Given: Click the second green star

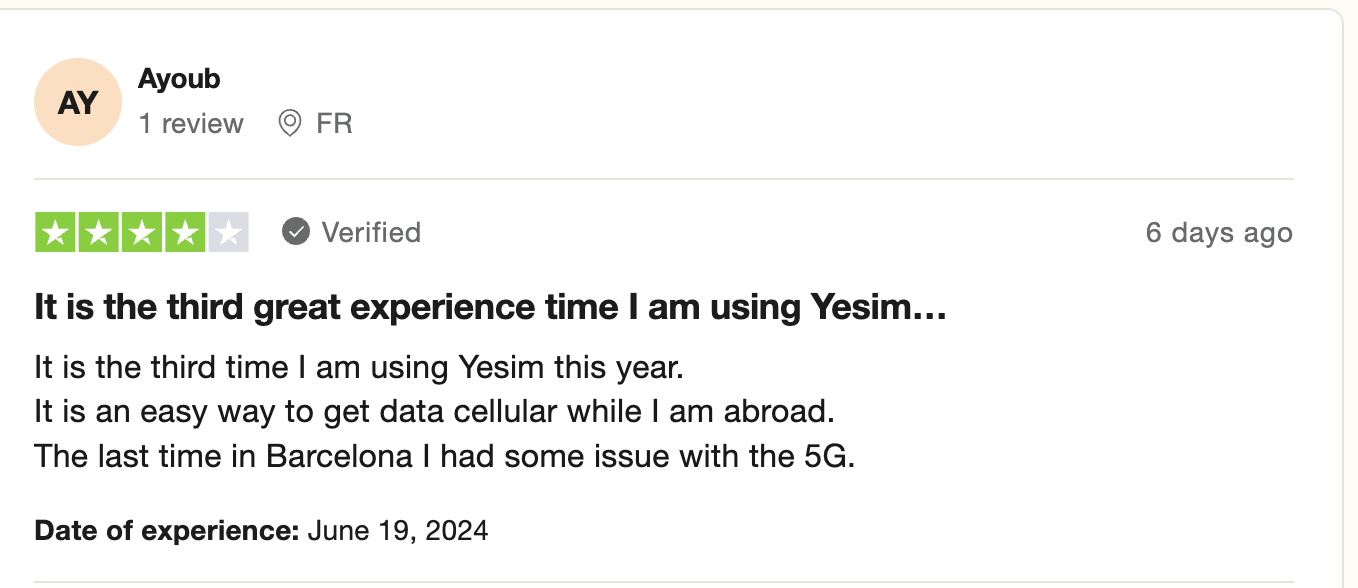Looking at the screenshot, I should pos(99,232).
